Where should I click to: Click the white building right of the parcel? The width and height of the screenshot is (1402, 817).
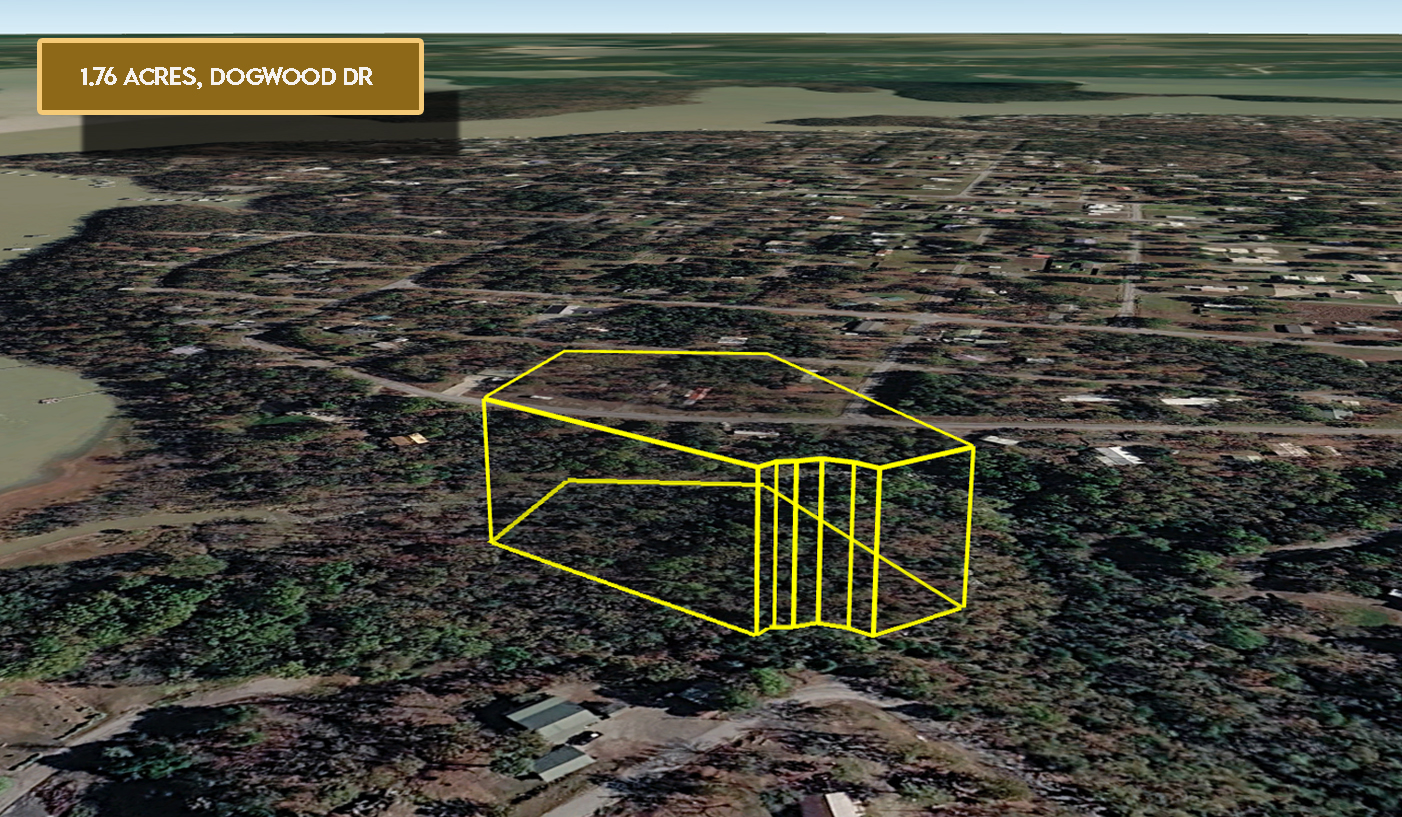tap(1117, 456)
